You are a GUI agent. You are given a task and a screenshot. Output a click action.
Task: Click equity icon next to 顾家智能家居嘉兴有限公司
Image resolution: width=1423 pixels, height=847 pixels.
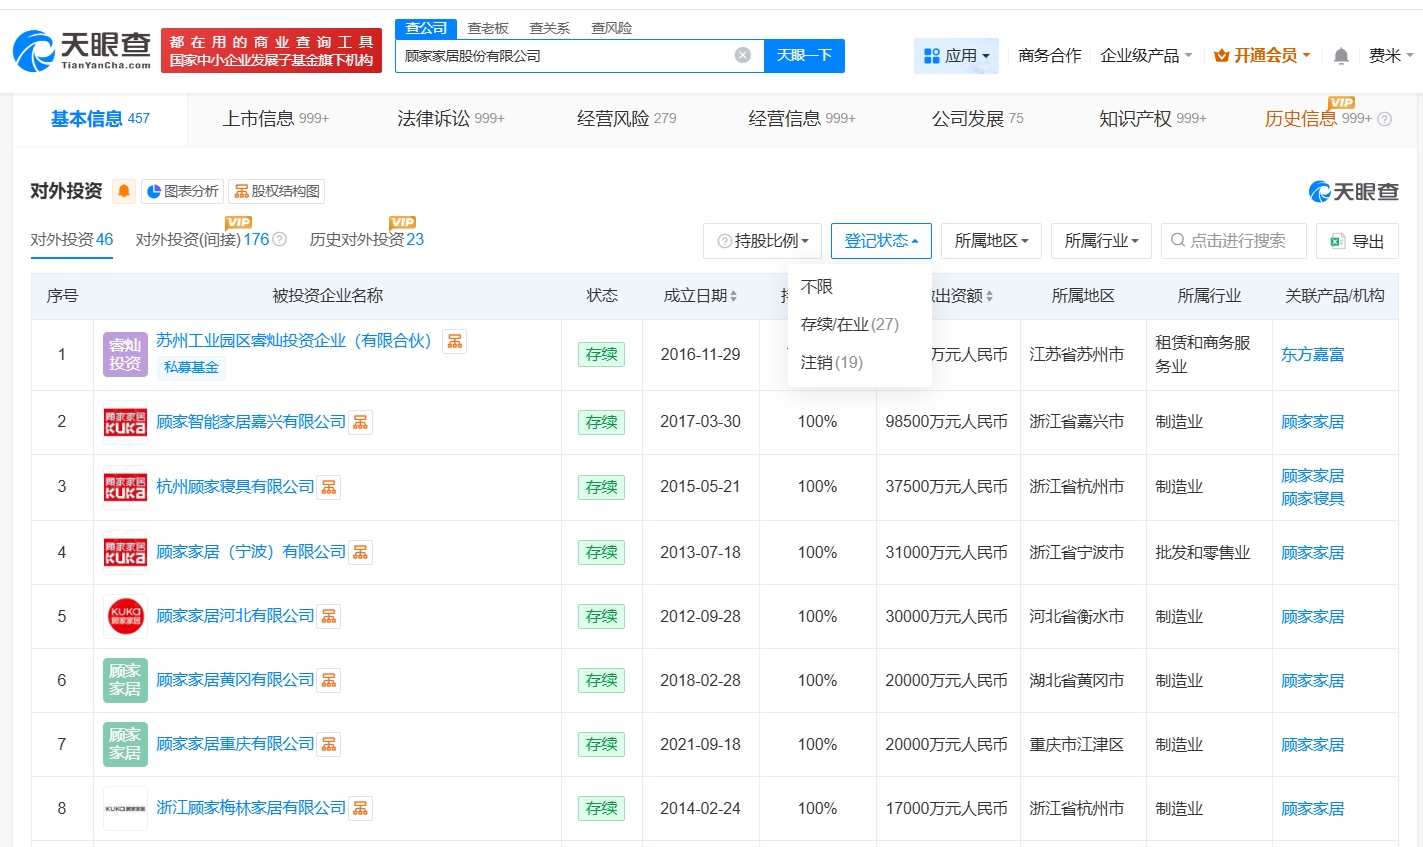361,422
